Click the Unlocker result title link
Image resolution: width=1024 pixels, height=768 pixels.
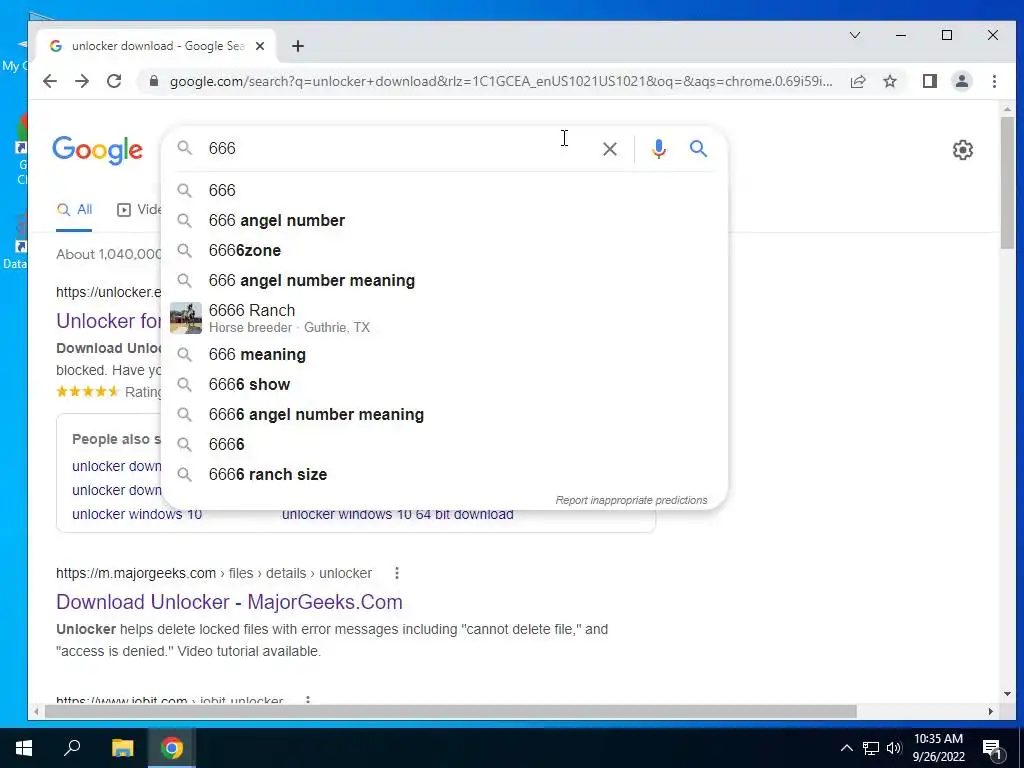(108, 321)
